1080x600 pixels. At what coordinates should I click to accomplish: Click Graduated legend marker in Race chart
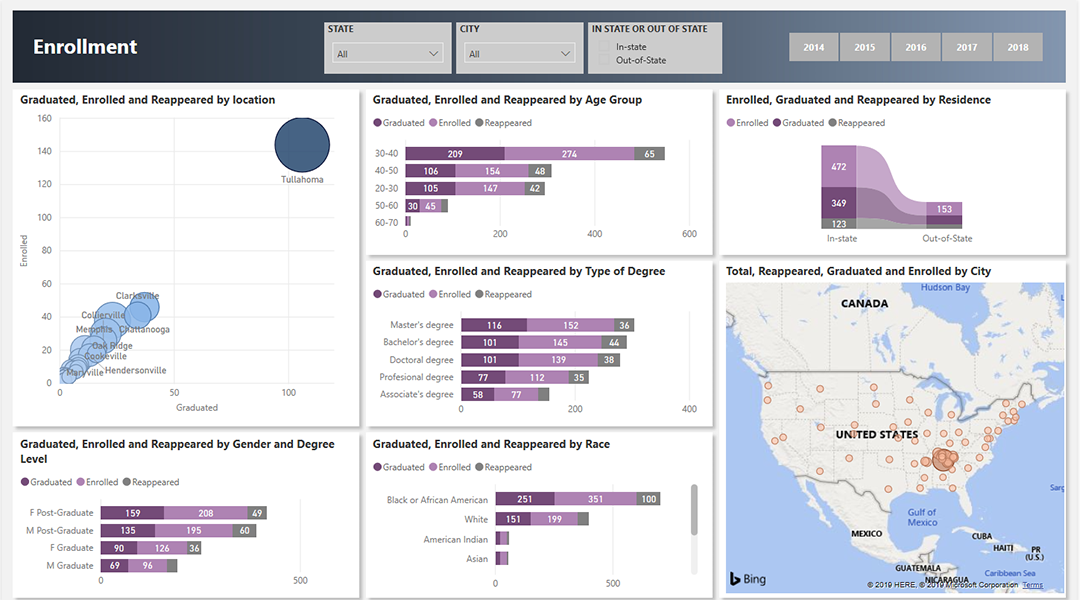tap(377, 467)
